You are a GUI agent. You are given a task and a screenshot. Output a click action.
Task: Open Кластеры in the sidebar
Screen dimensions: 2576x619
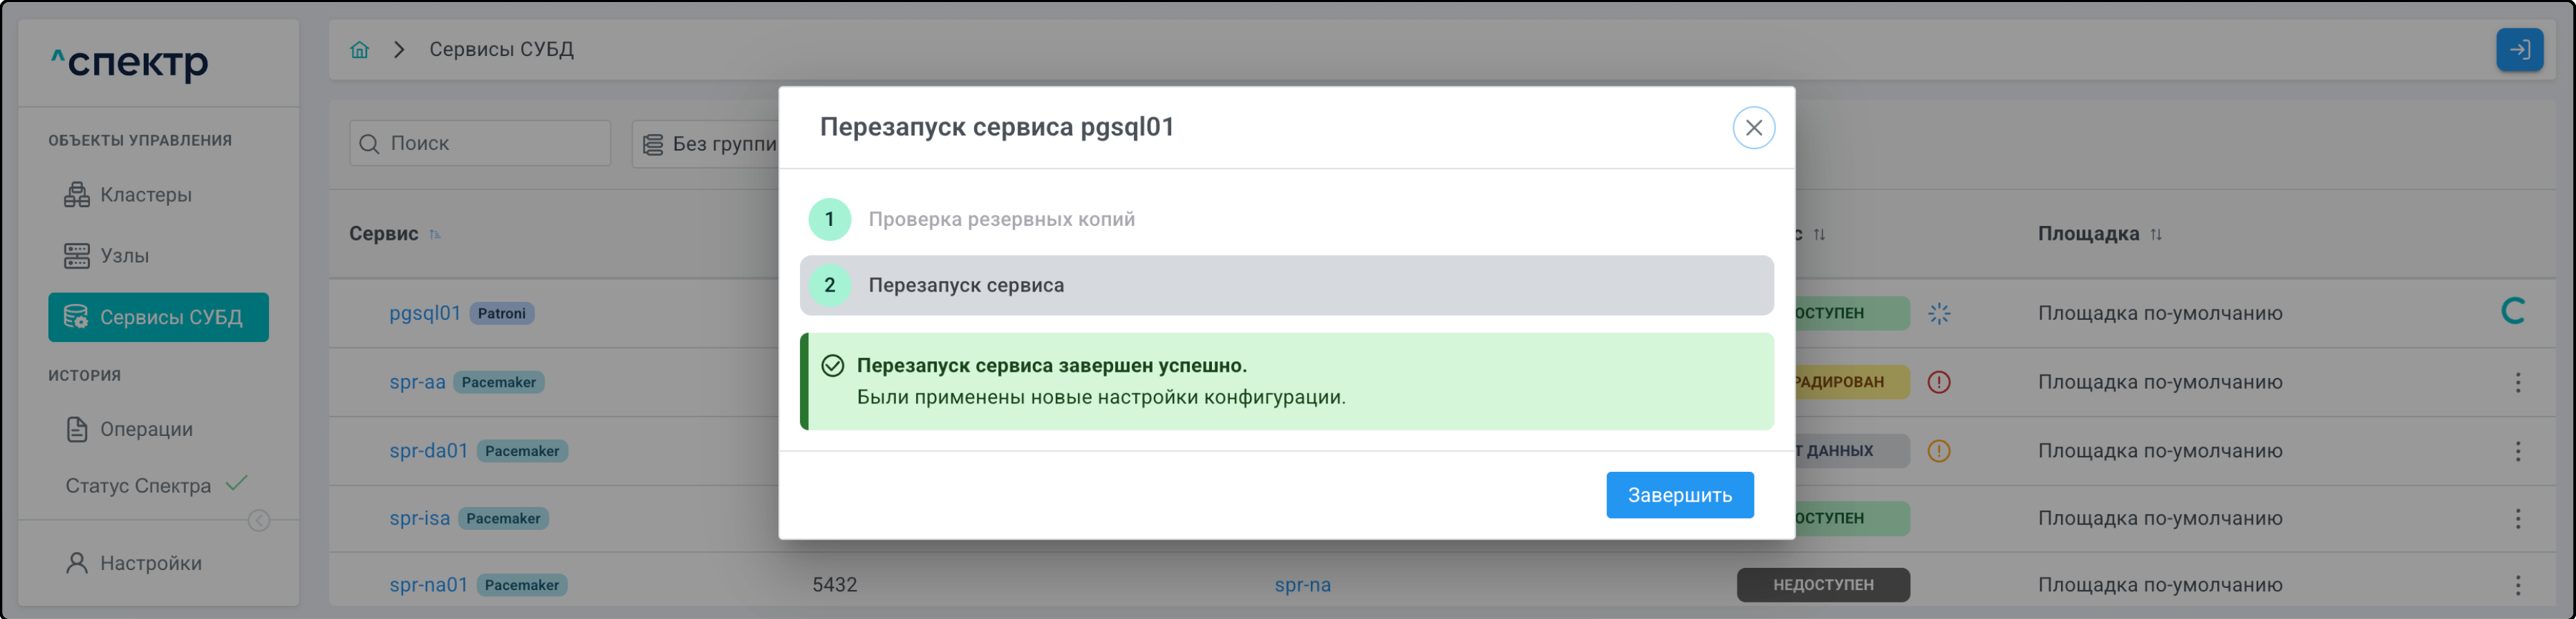[x=145, y=195]
